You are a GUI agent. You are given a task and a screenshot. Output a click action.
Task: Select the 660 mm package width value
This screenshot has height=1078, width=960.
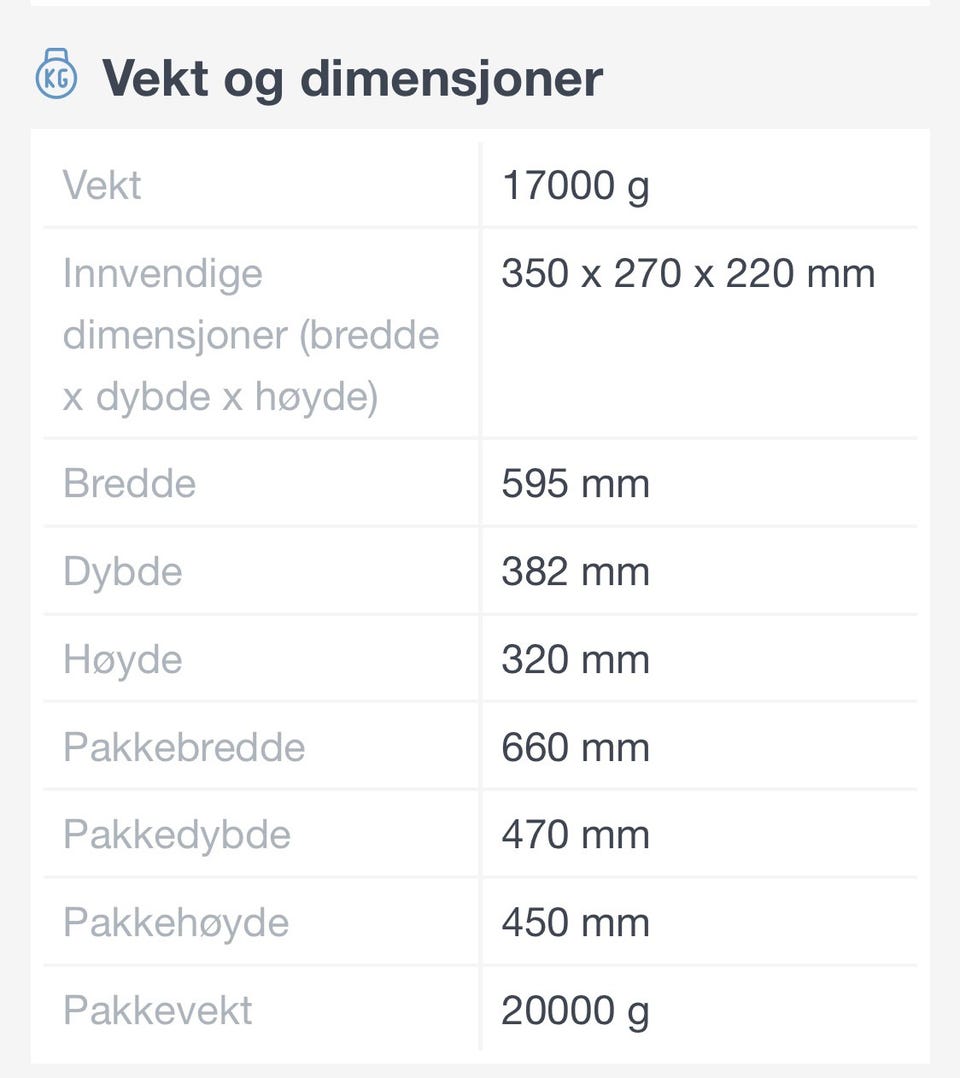click(x=575, y=748)
